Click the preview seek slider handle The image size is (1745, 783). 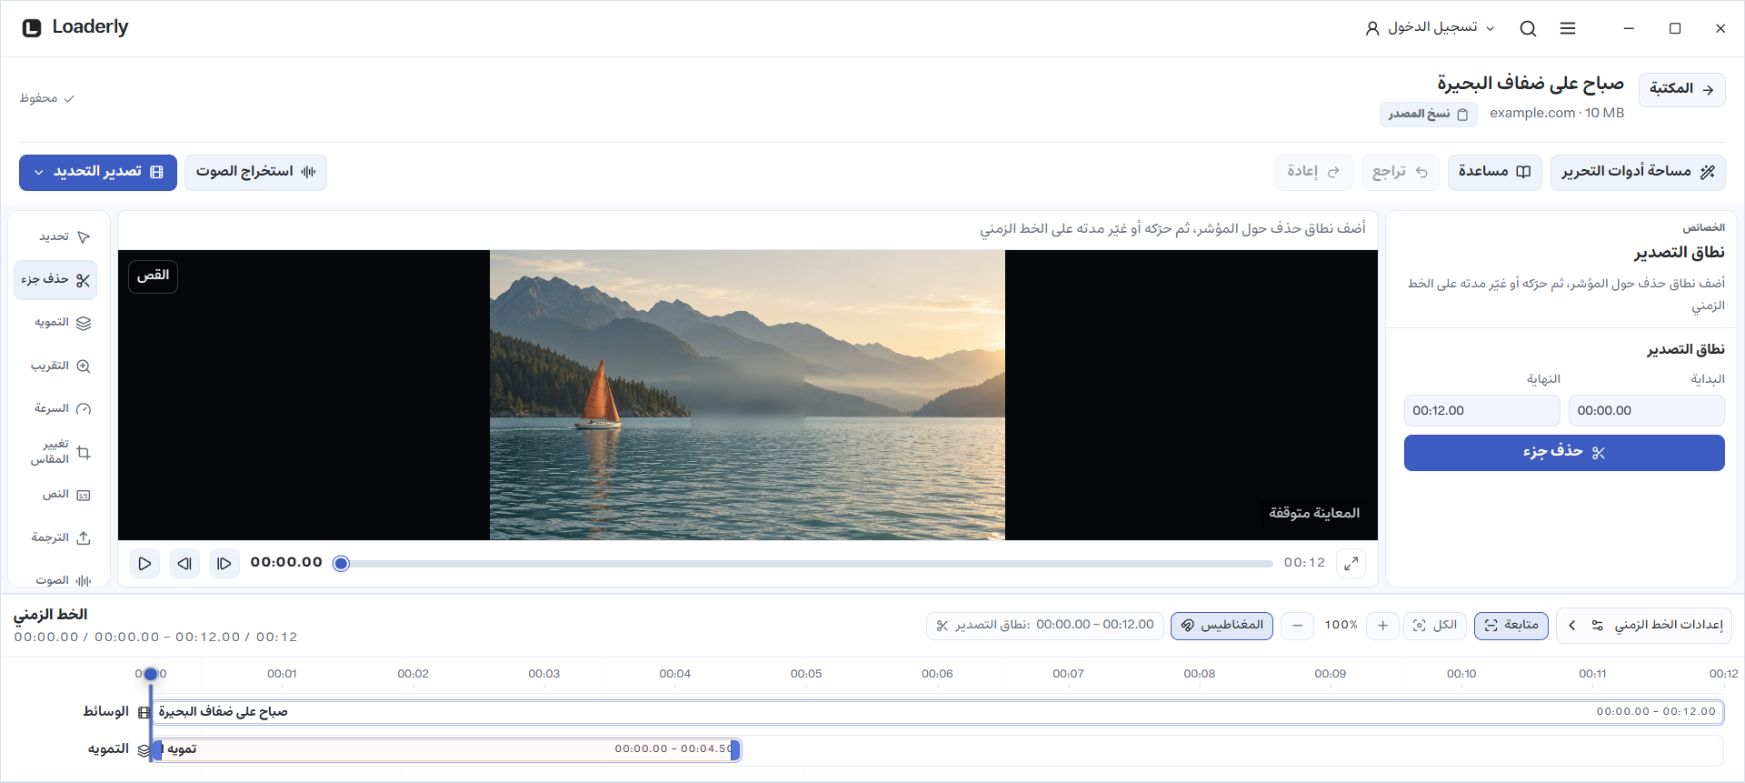tap(341, 564)
